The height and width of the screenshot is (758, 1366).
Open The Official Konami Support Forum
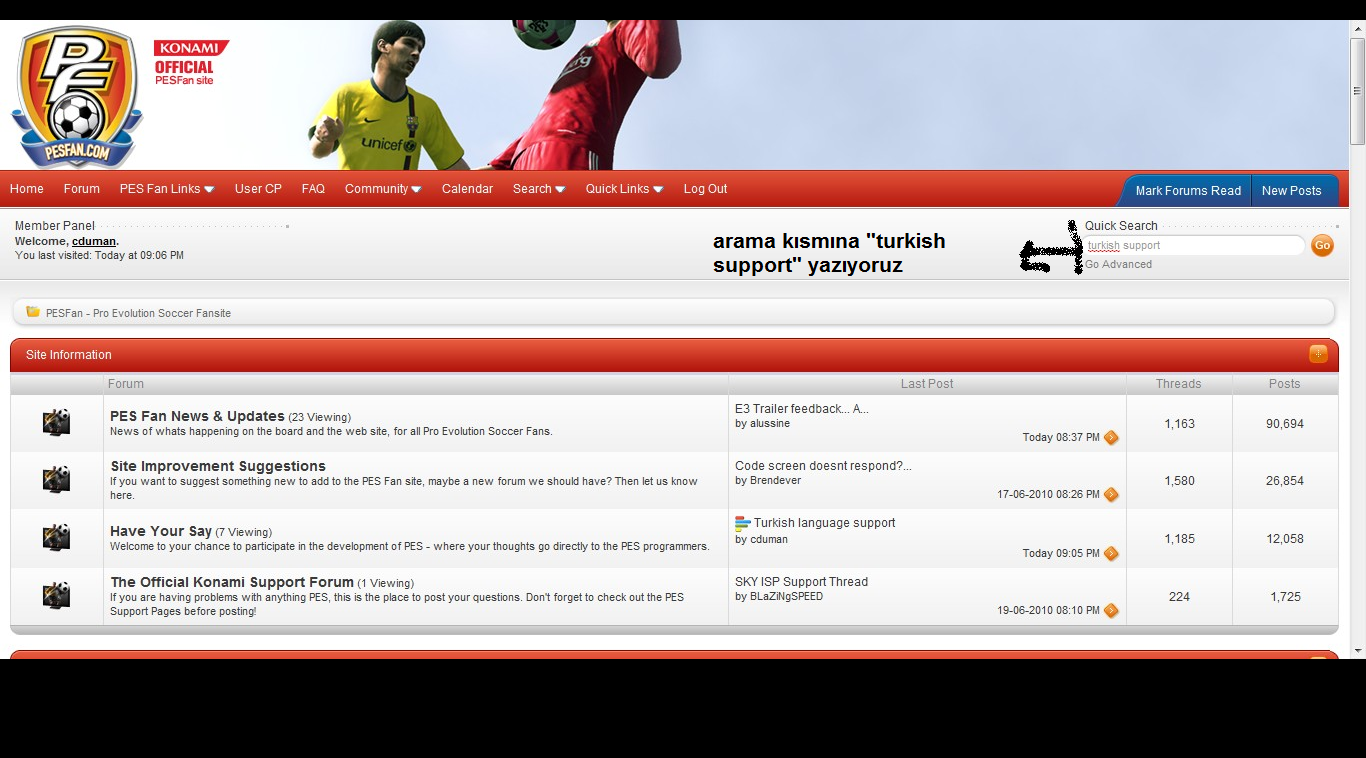tap(232, 582)
